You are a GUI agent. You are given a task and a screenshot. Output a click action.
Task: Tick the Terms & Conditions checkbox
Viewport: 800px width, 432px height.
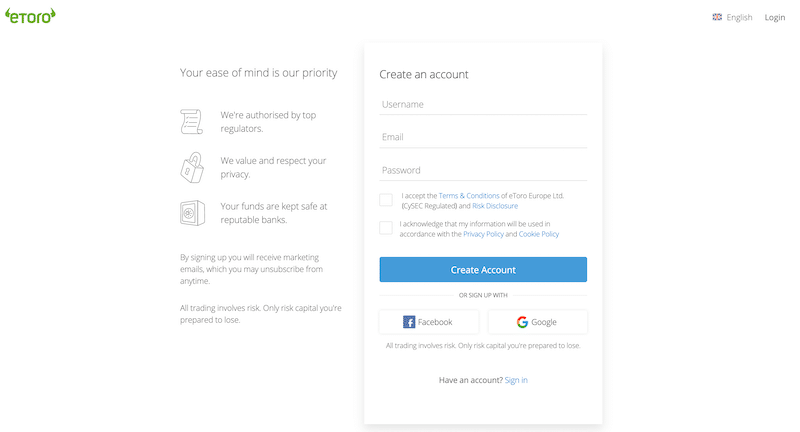386,200
